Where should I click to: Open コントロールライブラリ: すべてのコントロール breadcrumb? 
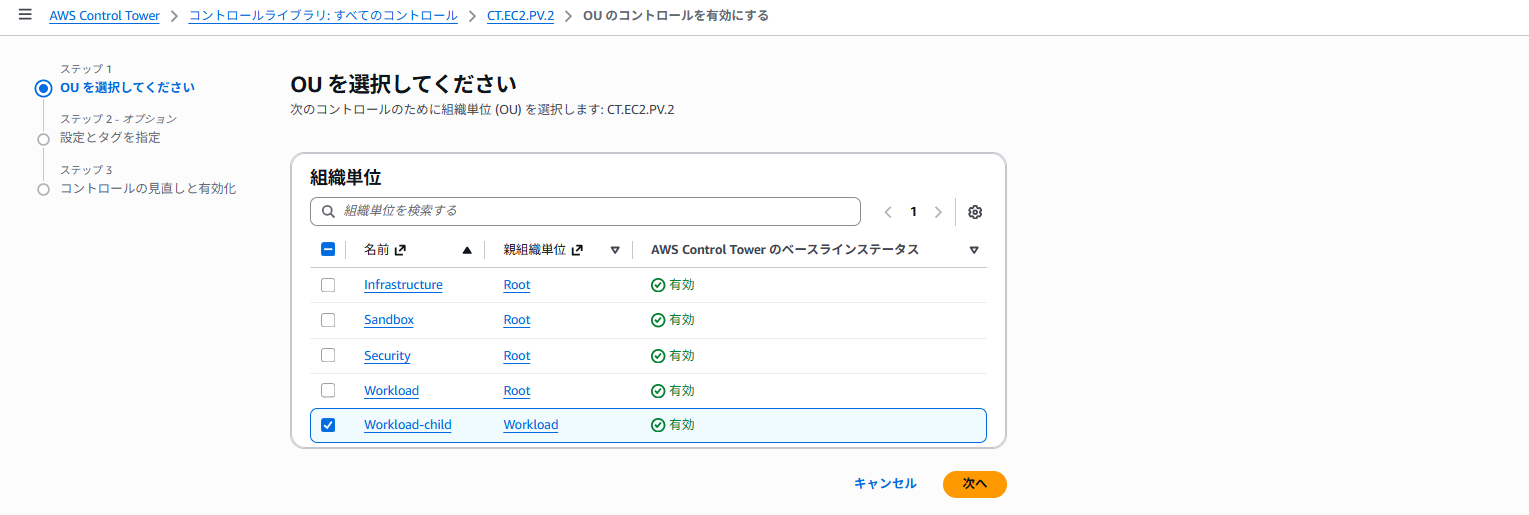click(323, 16)
